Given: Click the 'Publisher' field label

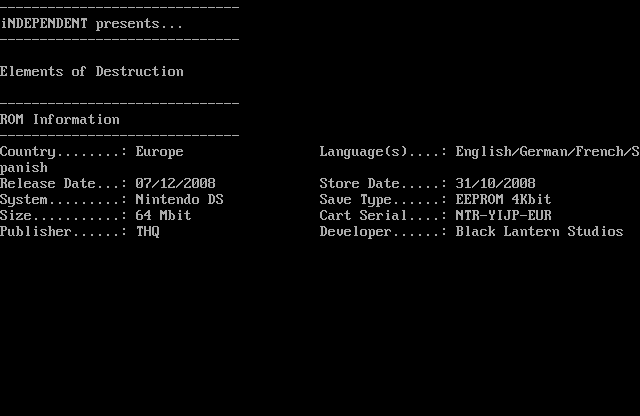Looking at the screenshot, I should click(36, 231).
